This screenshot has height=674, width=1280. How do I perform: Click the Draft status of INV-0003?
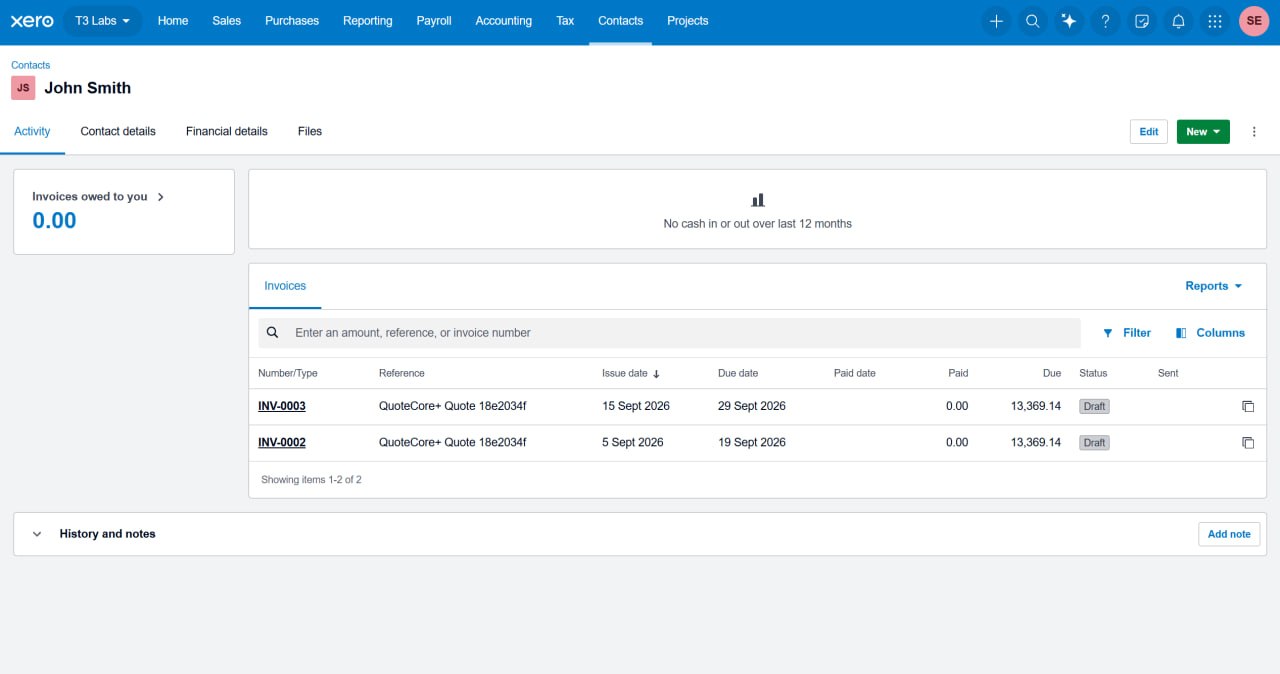click(x=1094, y=407)
